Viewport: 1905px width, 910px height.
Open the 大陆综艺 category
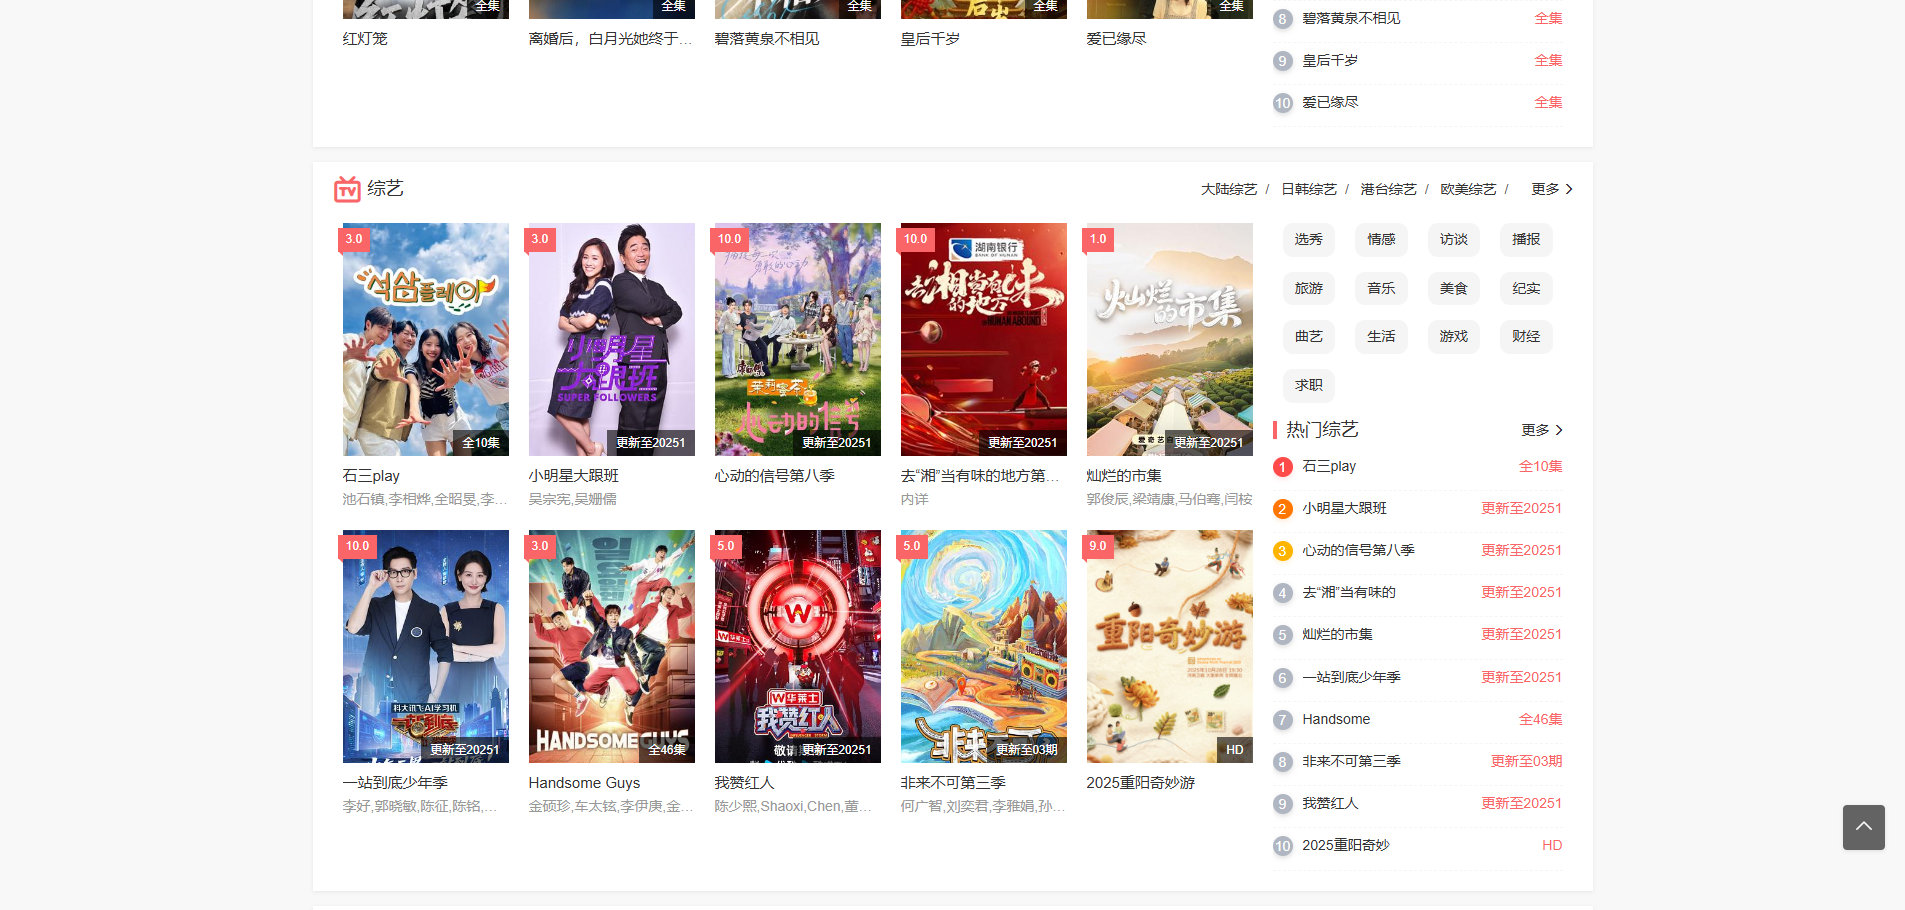(1228, 189)
